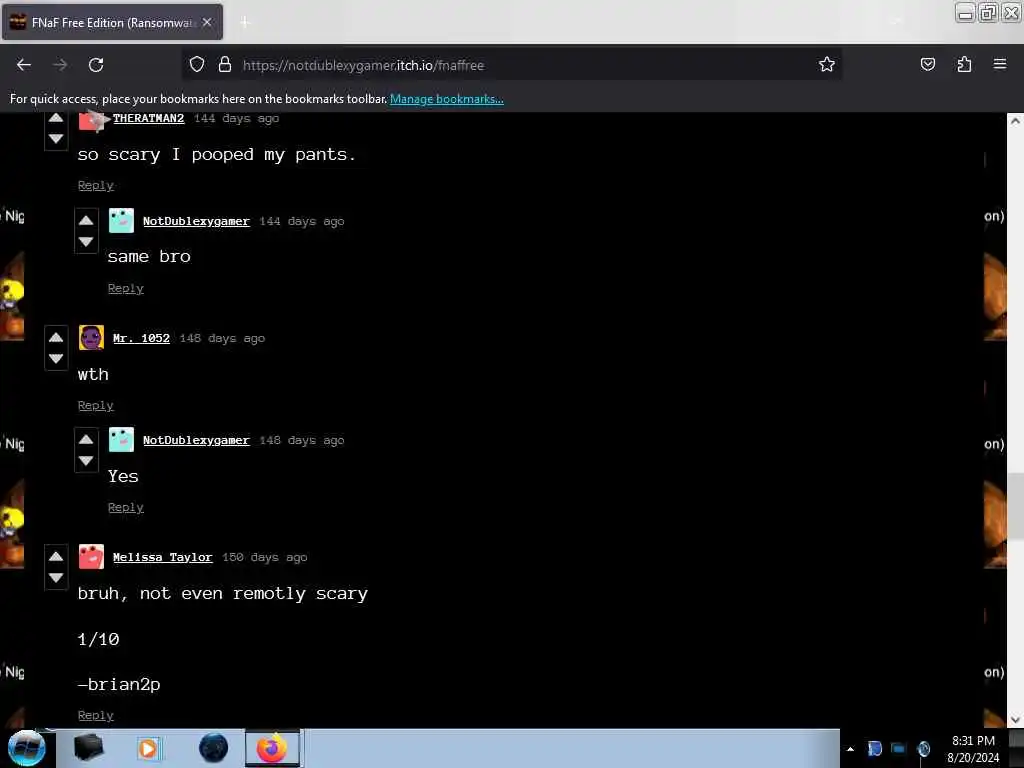Downvote Mr. 1052's 'wth' comment

coord(56,359)
